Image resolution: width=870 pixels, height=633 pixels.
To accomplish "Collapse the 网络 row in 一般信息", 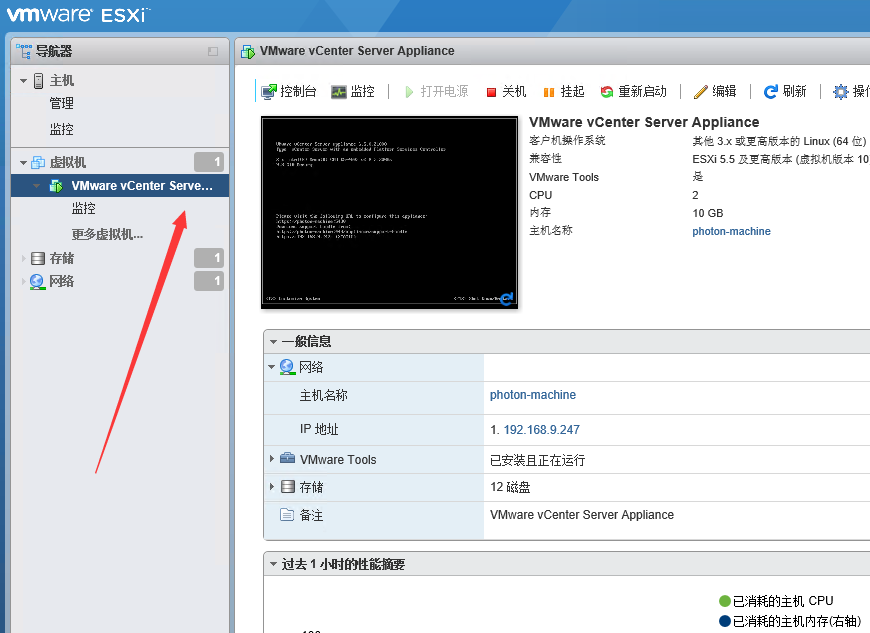I will tap(271, 367).
